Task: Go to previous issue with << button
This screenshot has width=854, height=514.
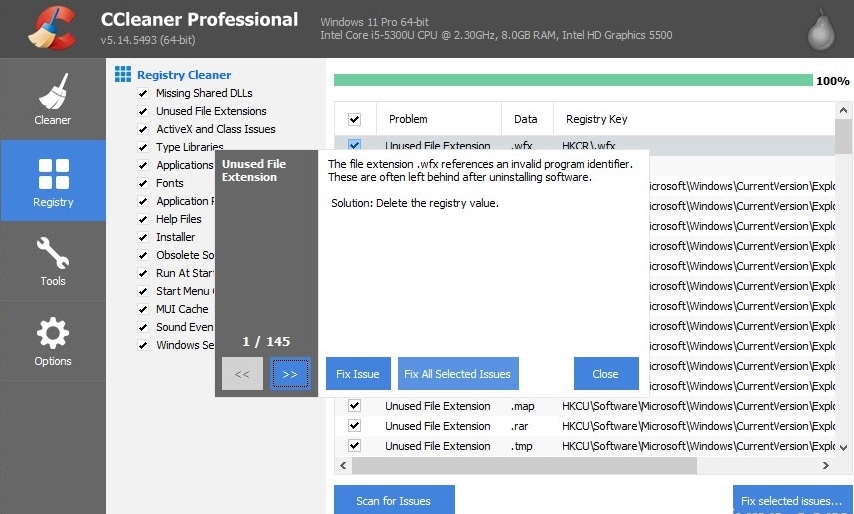Action: (x=242, y=374)
